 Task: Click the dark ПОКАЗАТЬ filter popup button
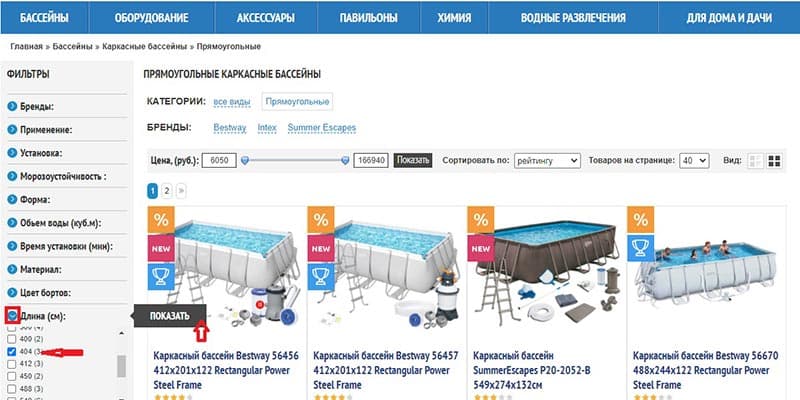170,316
